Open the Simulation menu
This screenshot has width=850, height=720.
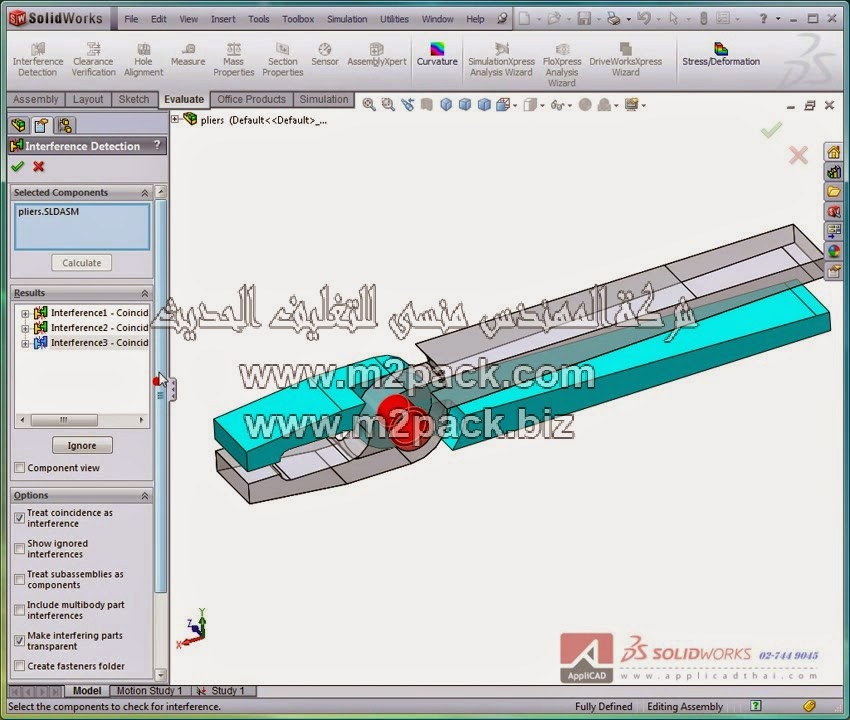[347, 19]
